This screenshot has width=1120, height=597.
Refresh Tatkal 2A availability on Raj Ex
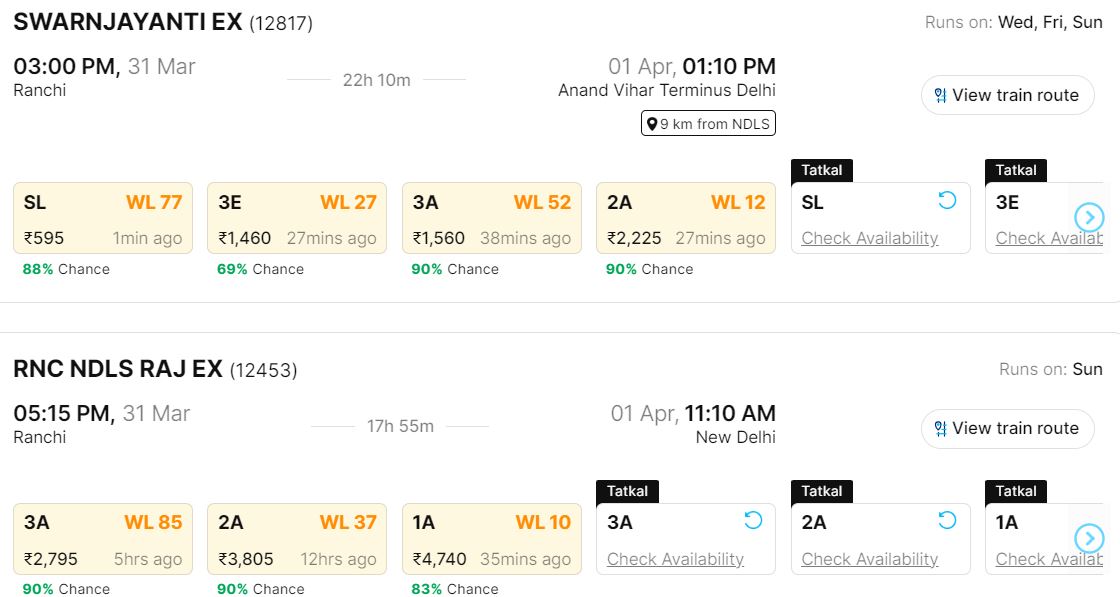pos(947,520)
